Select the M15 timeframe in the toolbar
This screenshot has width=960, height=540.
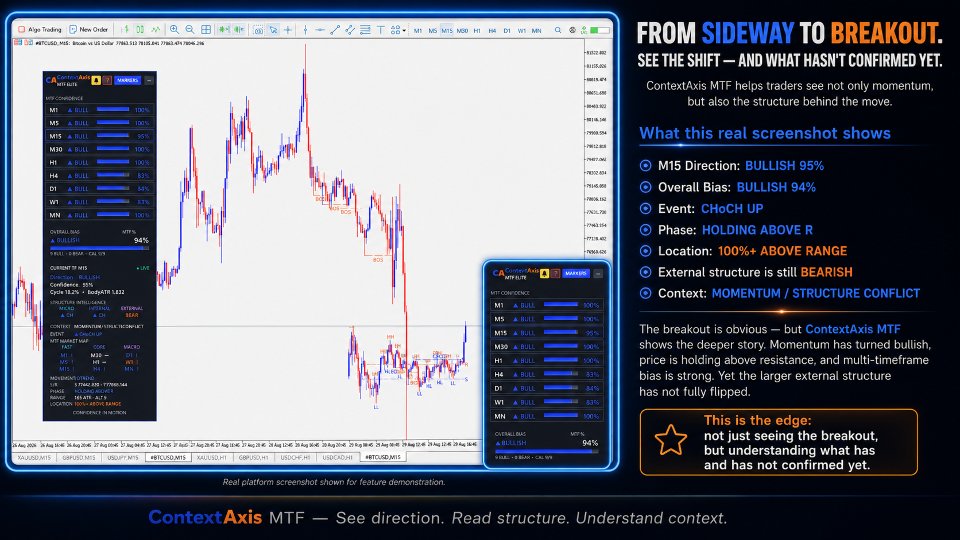(447, 30)
